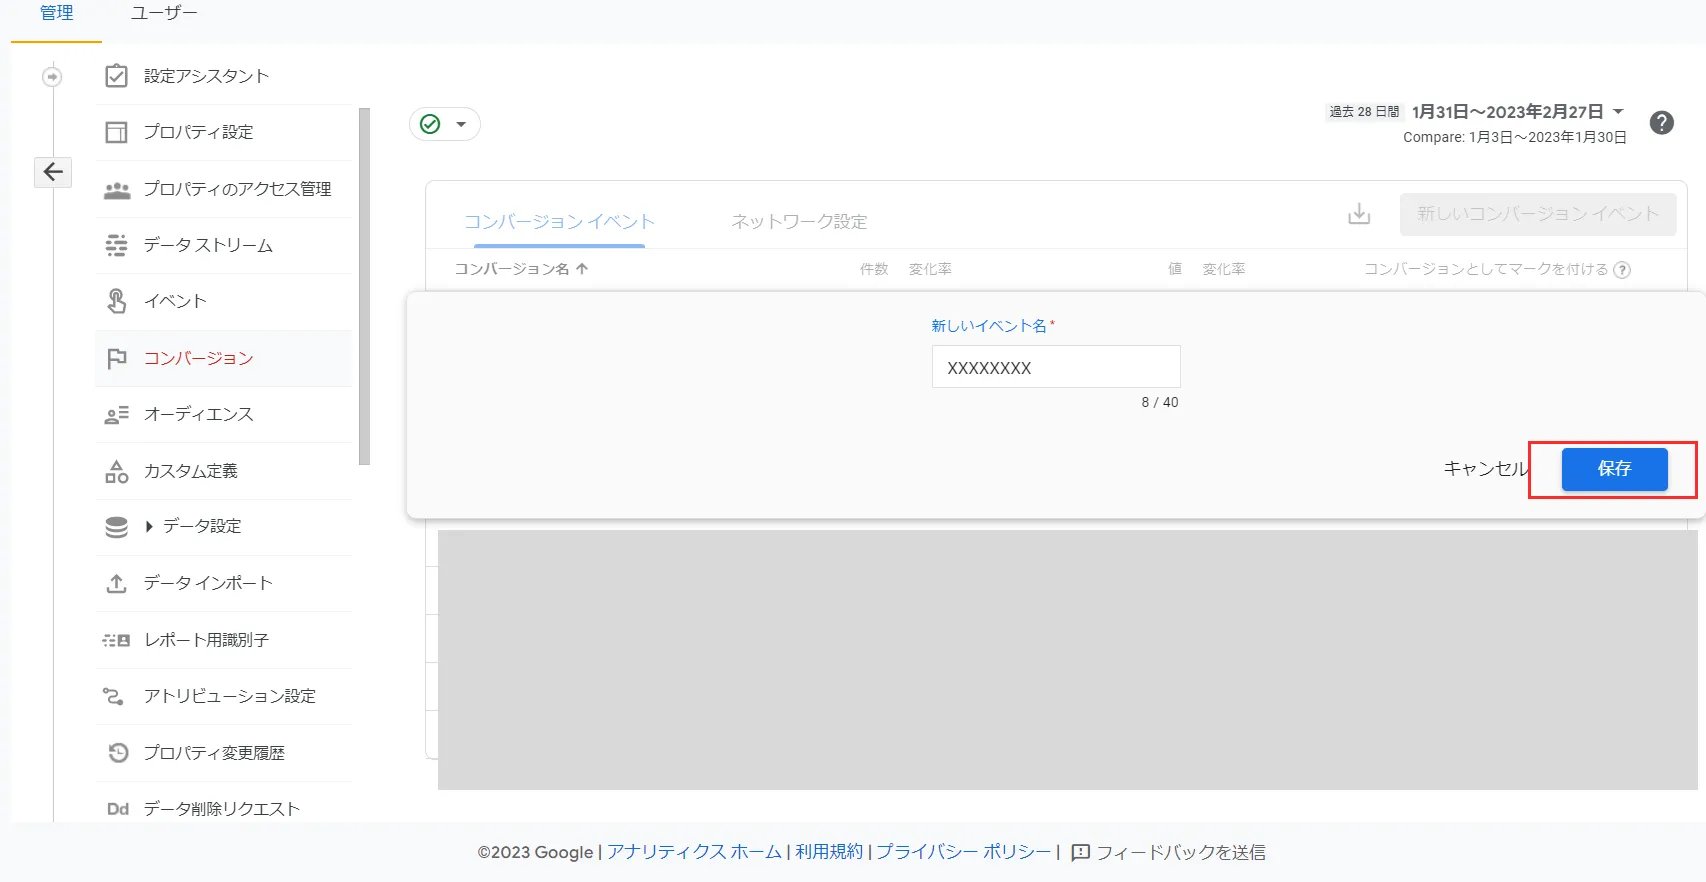1706x882 pixels.
Task: Click the コンバージョン flag icon
Action: [x=116, y=358]
